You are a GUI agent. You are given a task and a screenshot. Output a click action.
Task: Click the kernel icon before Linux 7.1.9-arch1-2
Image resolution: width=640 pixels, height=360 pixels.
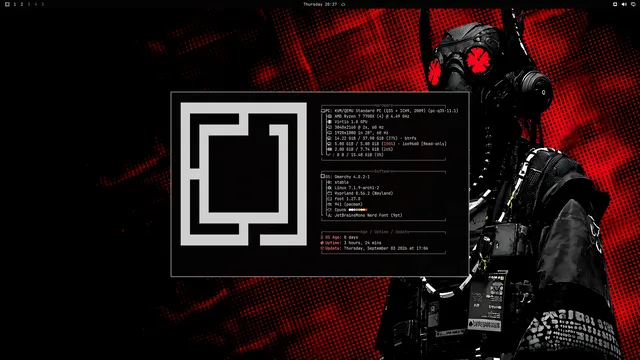pyautogui.click(x=329, y=188)
